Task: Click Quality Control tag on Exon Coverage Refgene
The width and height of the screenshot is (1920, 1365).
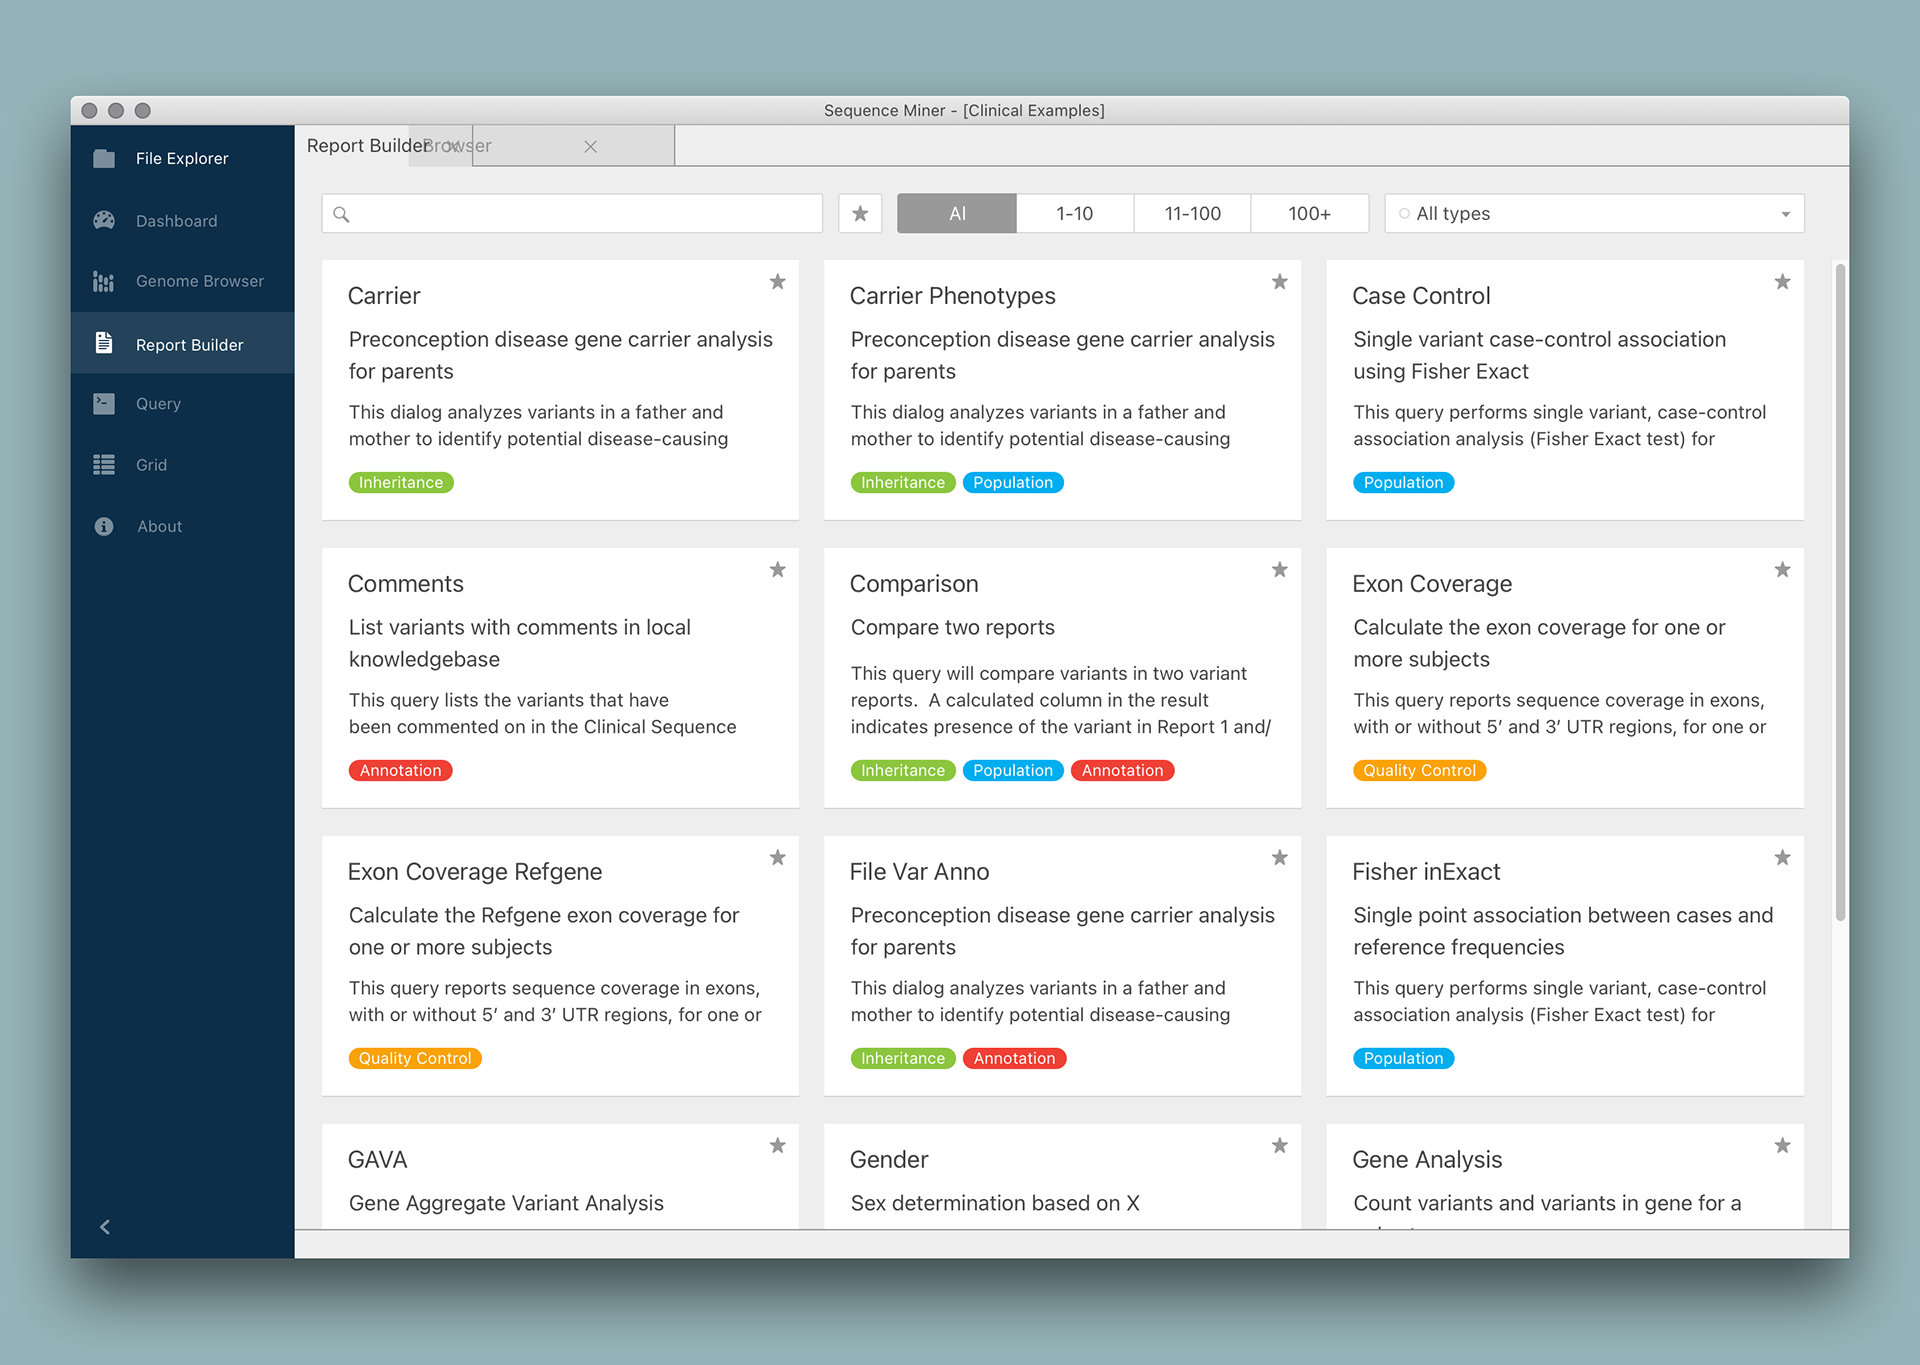Action: click(415, 1058)
